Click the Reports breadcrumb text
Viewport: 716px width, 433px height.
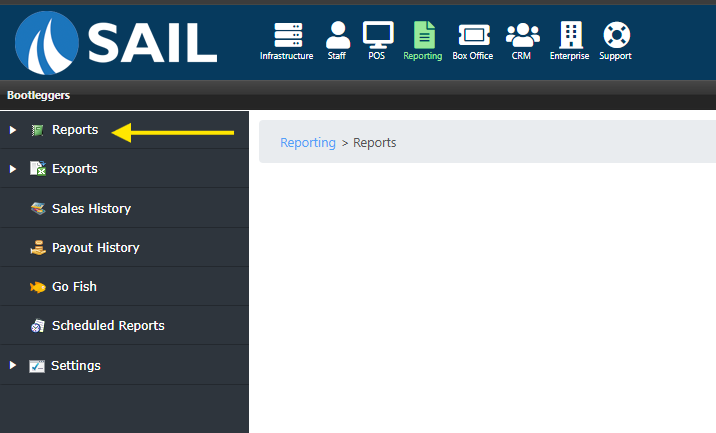pyautogui.click(x=374, y=143)
